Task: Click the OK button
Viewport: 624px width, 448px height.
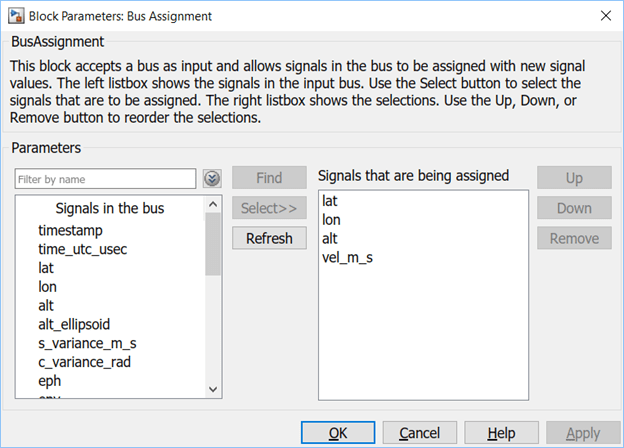Action: point(338,433)
